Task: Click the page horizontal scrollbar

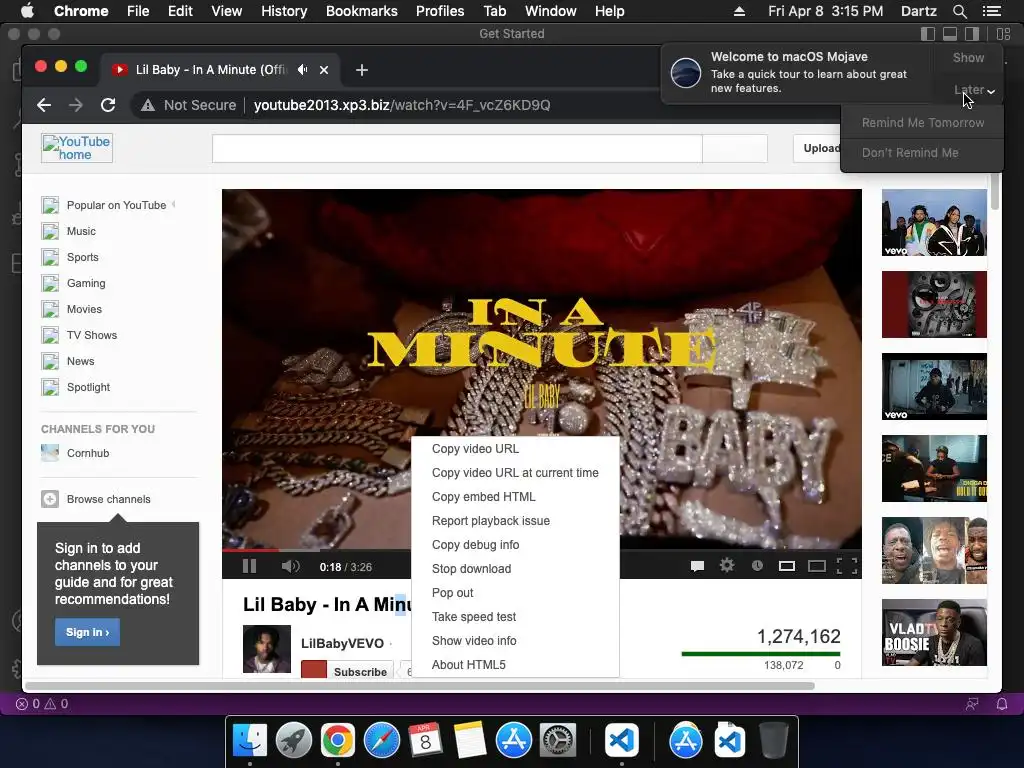Action: (x=421, y=686)
